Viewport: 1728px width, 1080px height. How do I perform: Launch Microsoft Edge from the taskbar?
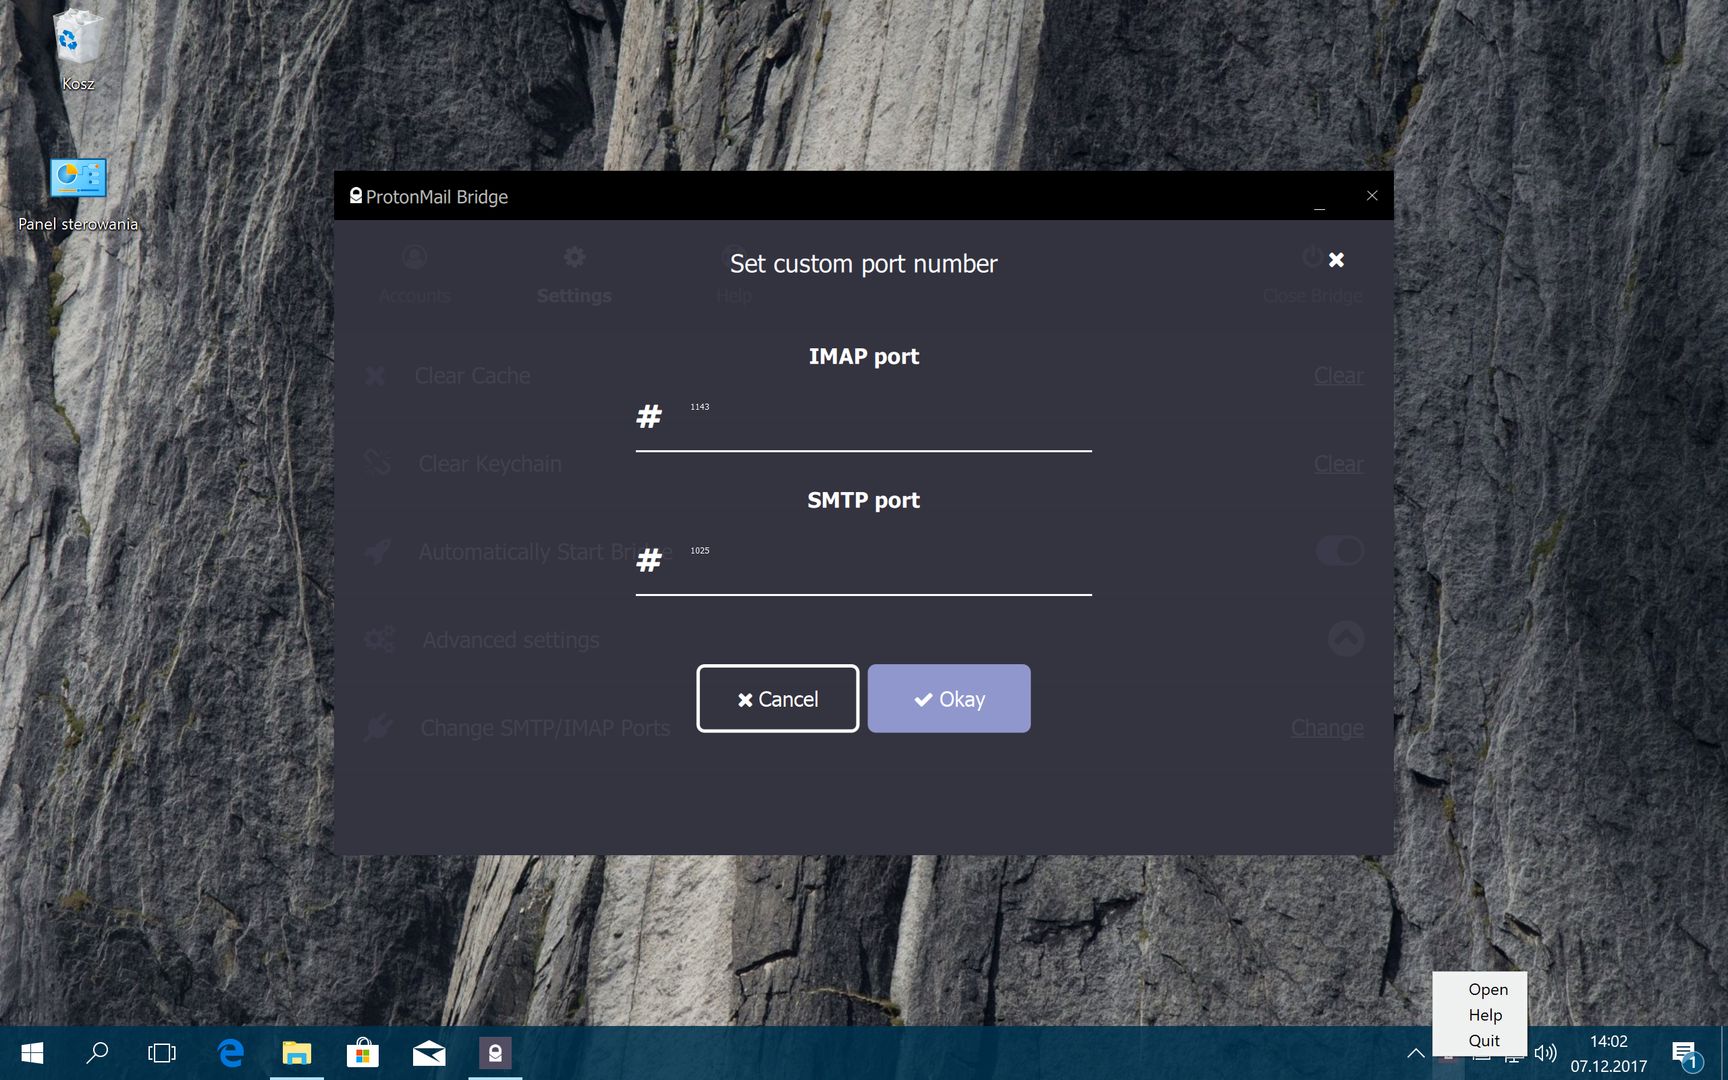(x=231, y=1053)
